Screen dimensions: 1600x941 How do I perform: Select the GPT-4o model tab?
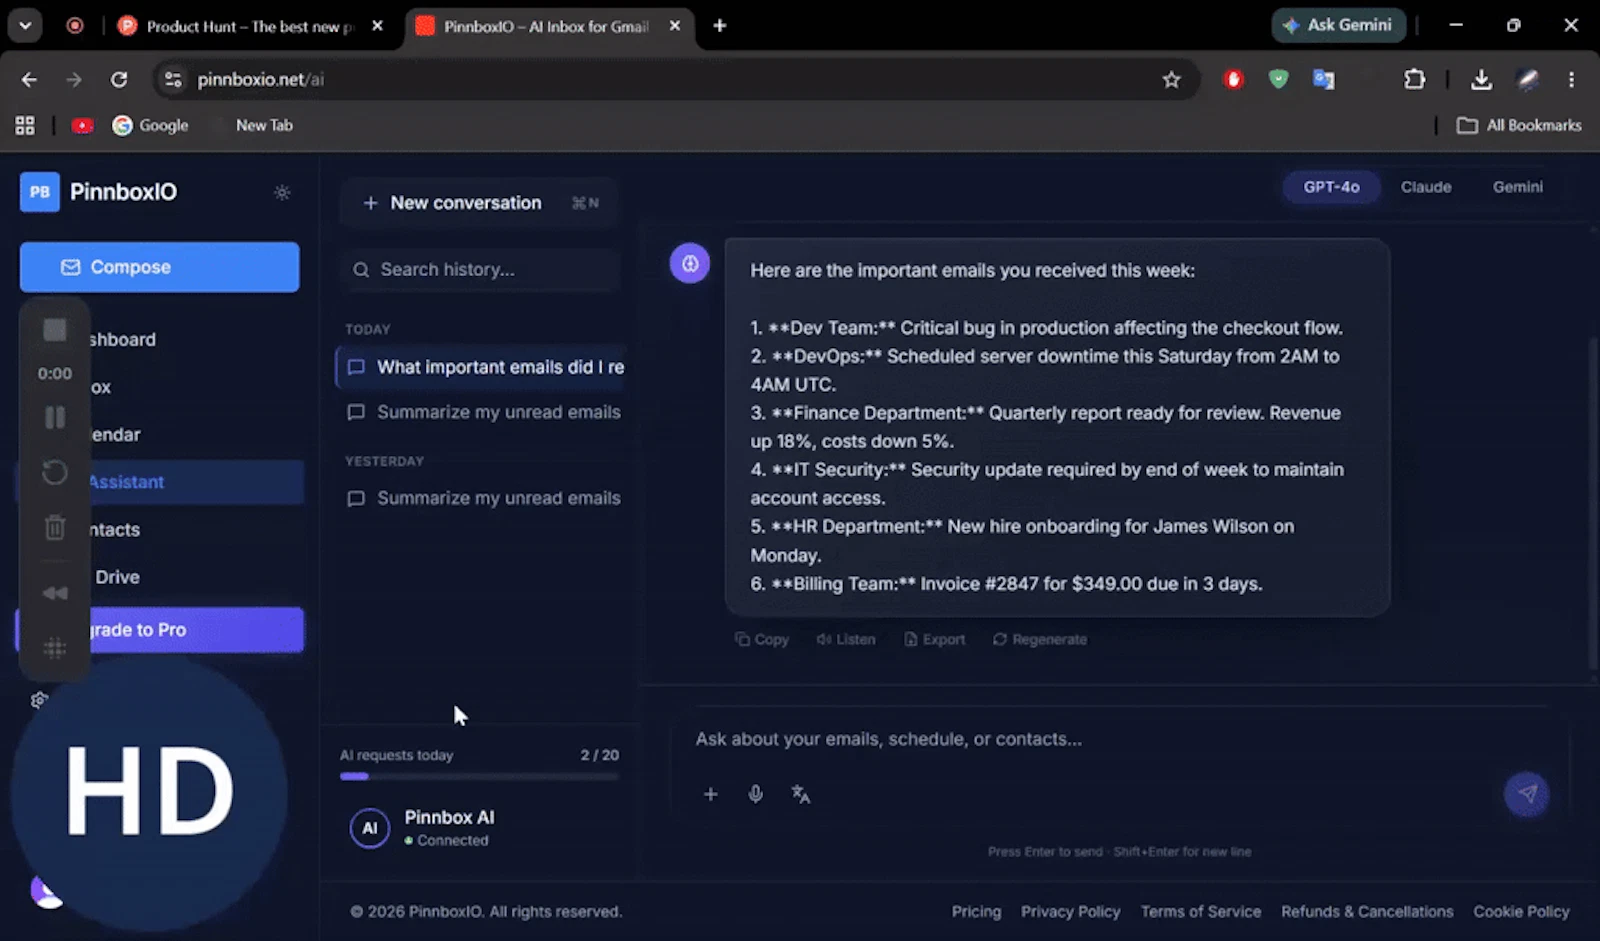pos(1331,187)
